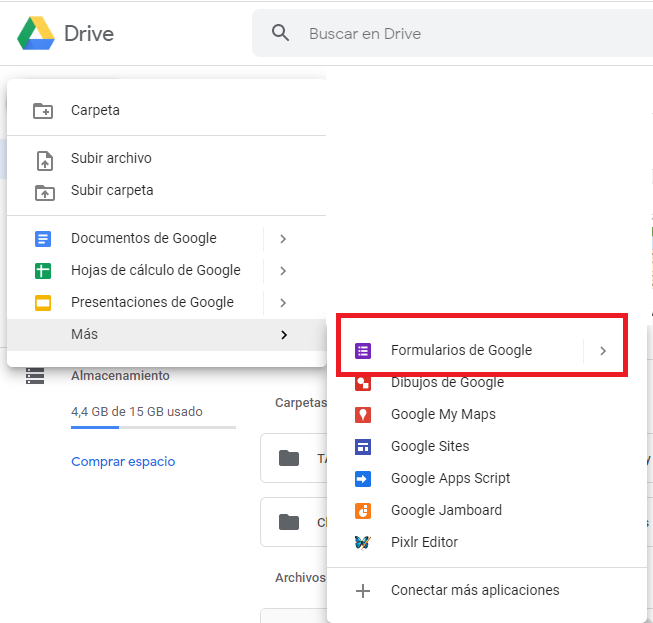Click the green Google Sheets icon

(x=43, y=271)
